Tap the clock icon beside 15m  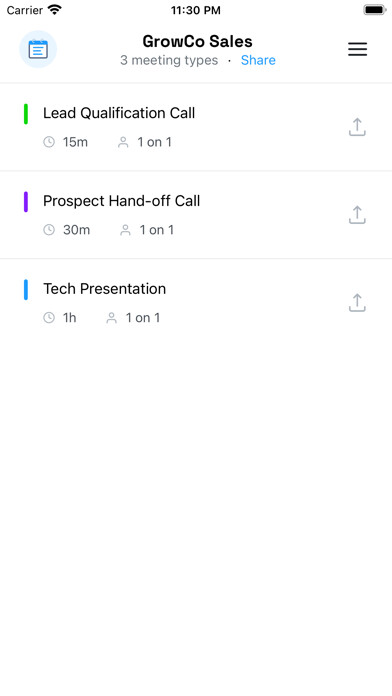(x=49, y=142)
